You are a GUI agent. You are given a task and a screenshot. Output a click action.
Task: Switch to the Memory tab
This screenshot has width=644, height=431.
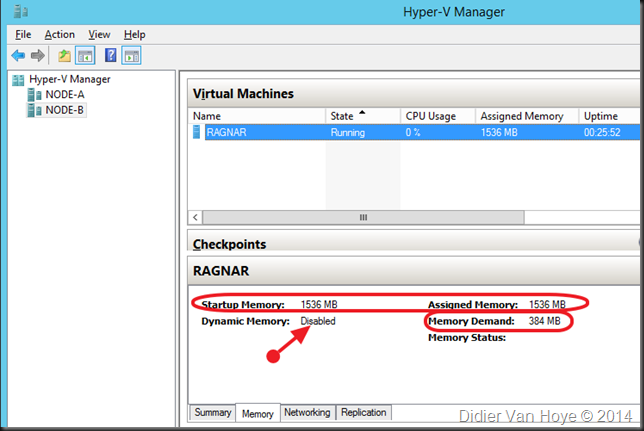[258, 413]
